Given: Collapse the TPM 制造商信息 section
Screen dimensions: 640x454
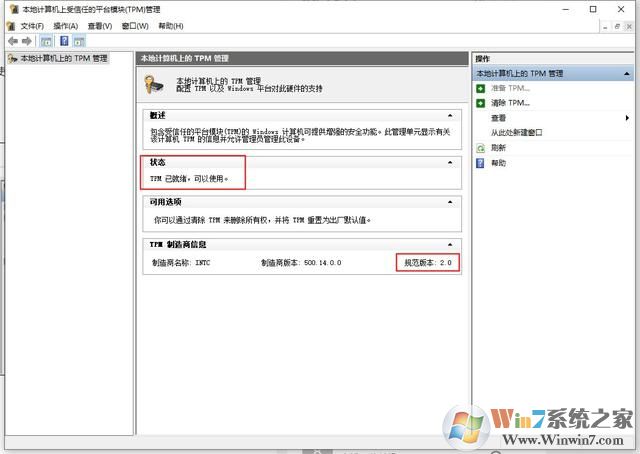Looking at the screenshot, I should click(x=450, y=245).
